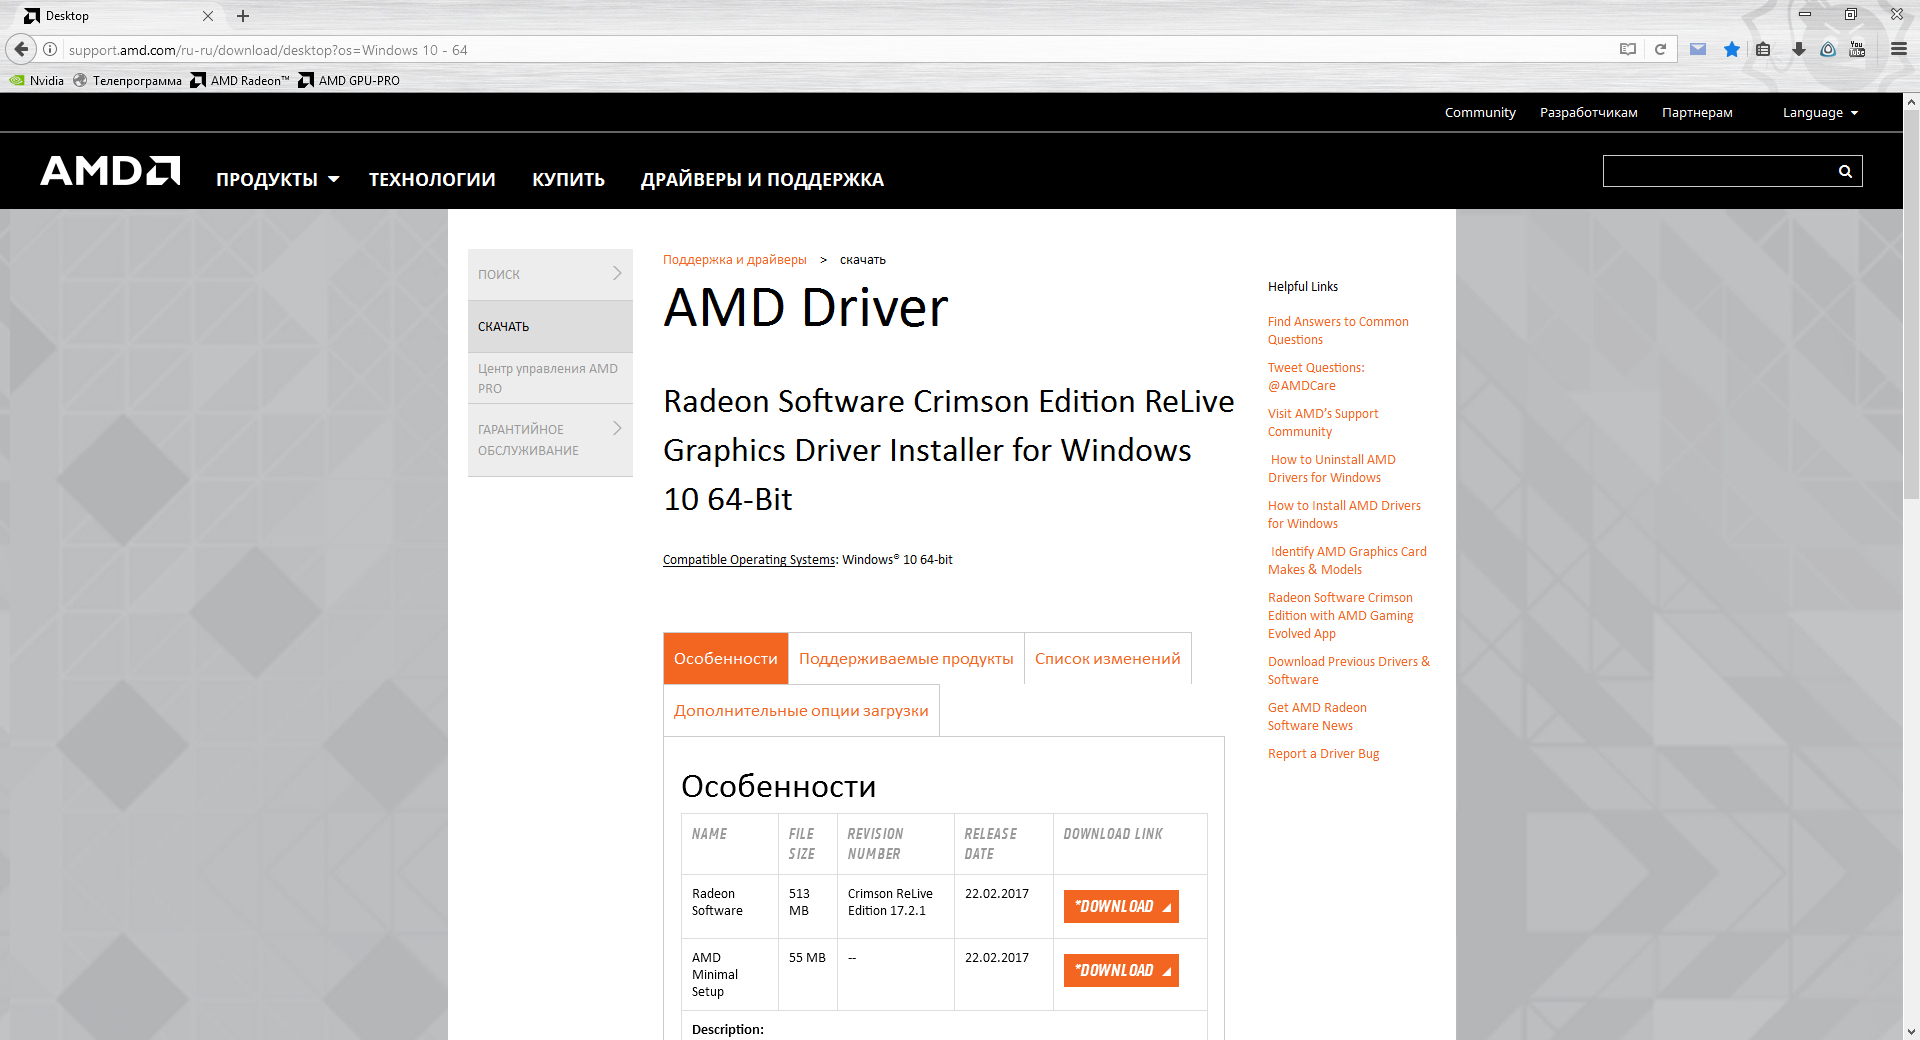Open Поддержка и драйверы breadcrumb
Image resolution: width=1920 pixels, height=1040 pixels.
pos(735,260)
